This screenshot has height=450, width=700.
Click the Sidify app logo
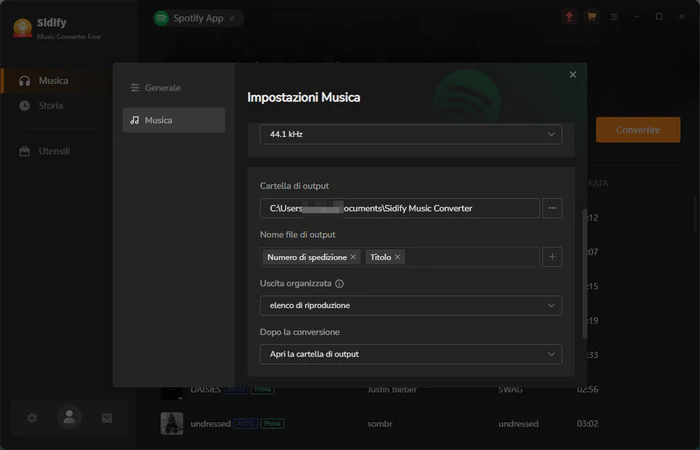point(22,28)
